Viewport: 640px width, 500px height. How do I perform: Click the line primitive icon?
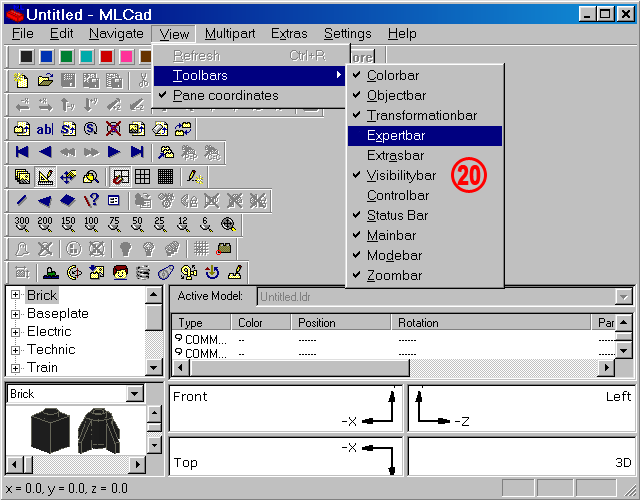tap(22, 200)
